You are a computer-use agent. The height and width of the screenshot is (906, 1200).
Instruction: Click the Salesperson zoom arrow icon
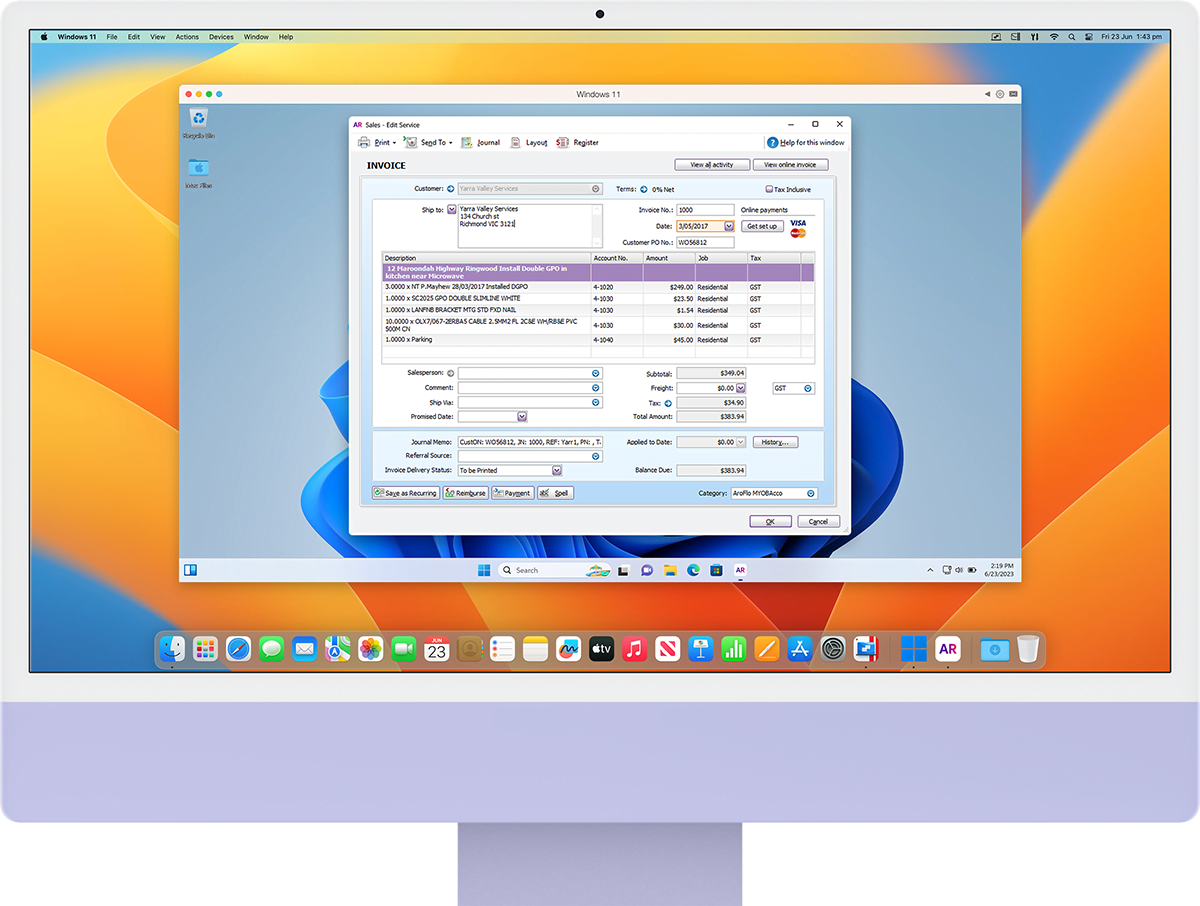point(451,373)
